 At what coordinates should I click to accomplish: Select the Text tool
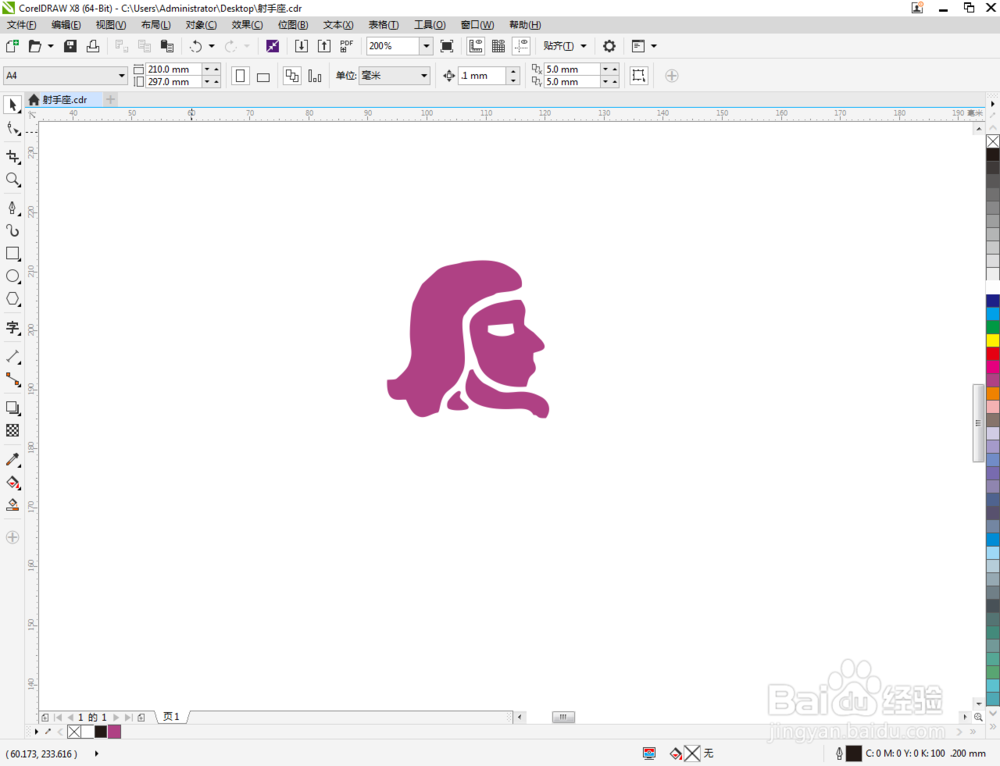point(12,328)
